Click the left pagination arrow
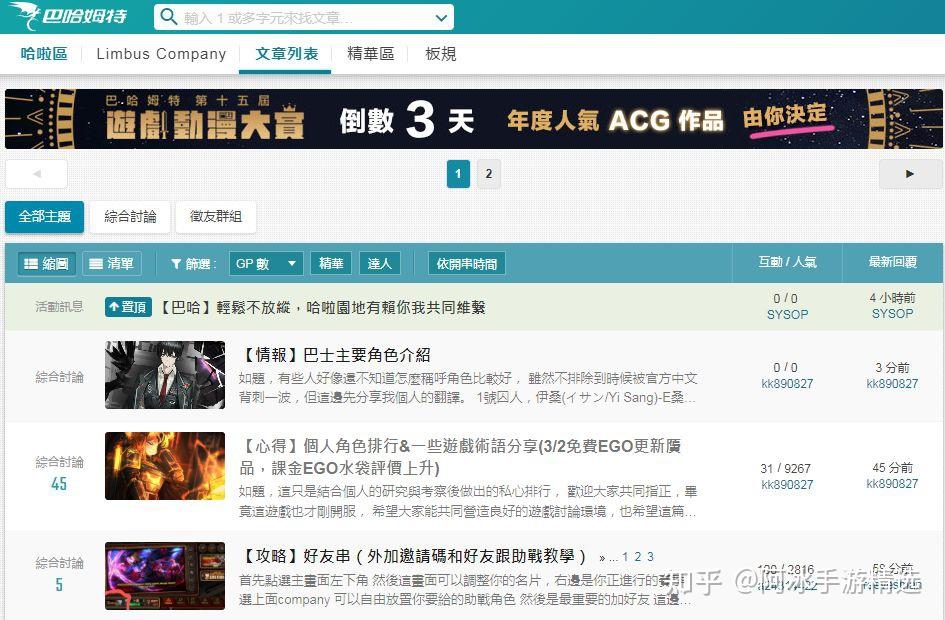Image resolution: width=945 pixels, height=620 pixels. click(x=36, y=173)
